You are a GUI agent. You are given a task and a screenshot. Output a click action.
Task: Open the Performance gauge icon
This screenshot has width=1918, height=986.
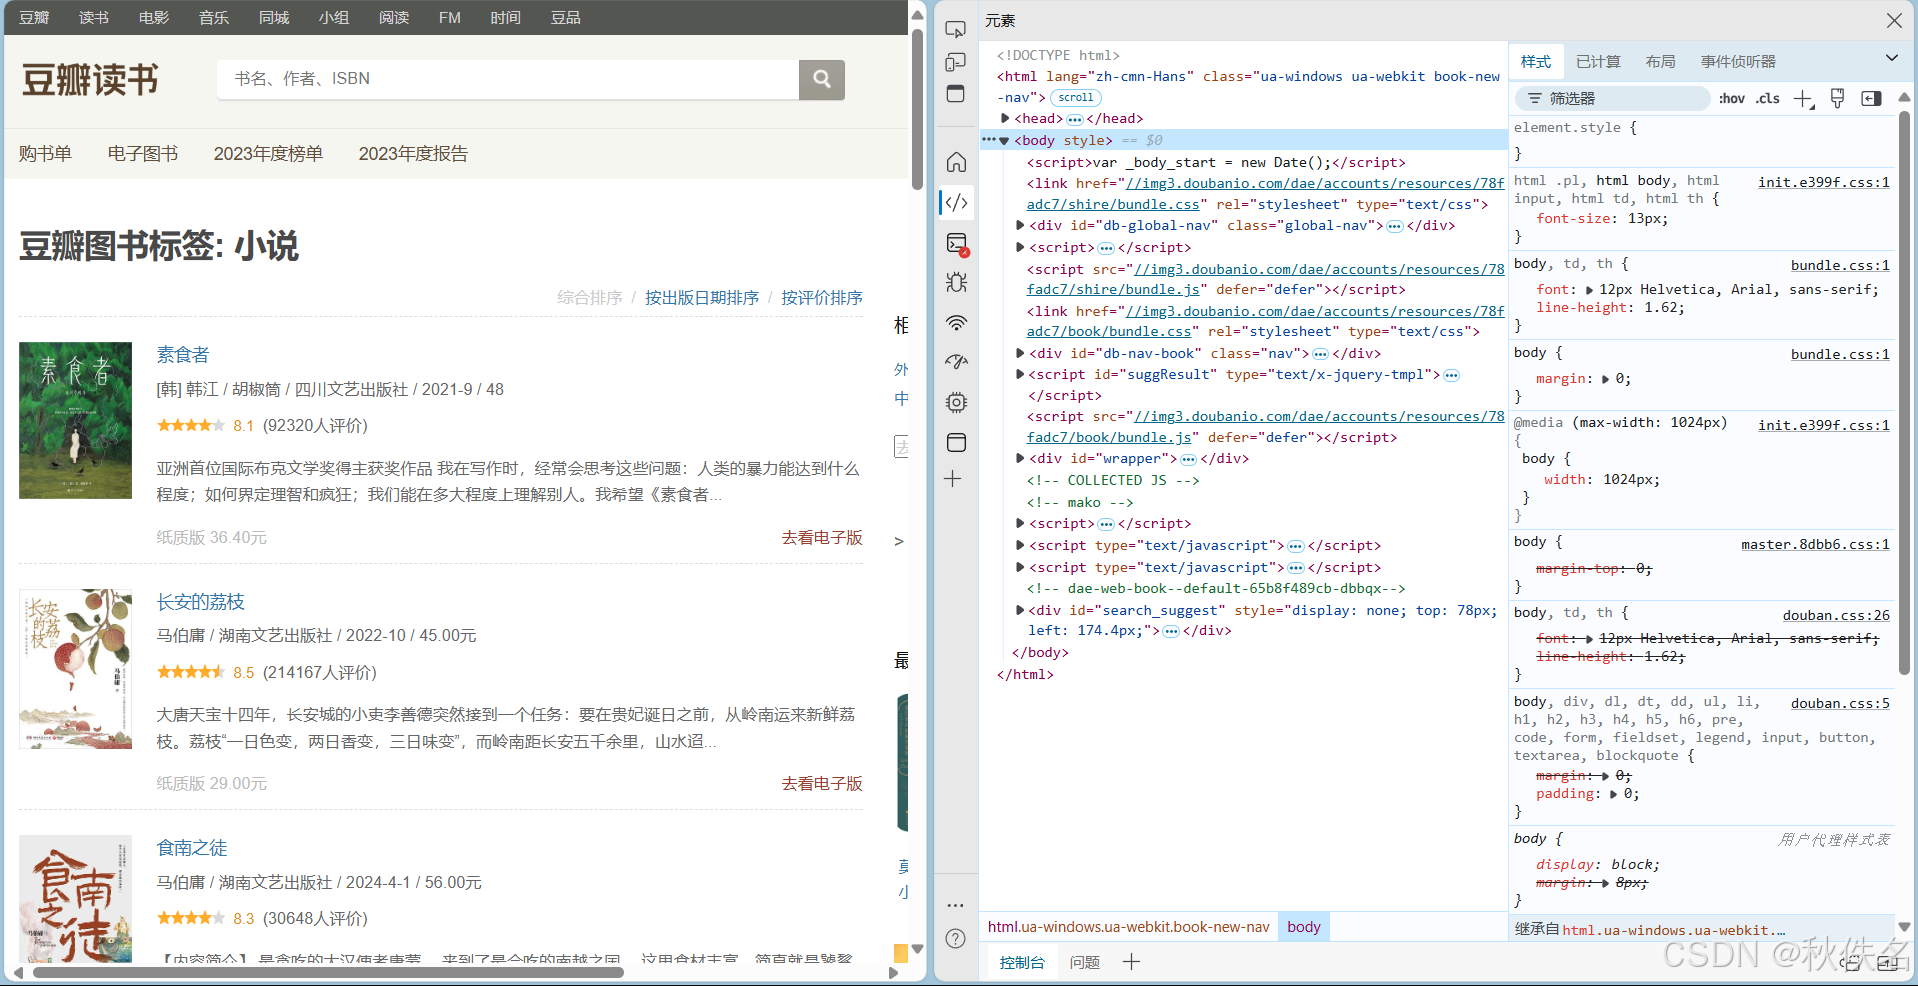[957, 362]
